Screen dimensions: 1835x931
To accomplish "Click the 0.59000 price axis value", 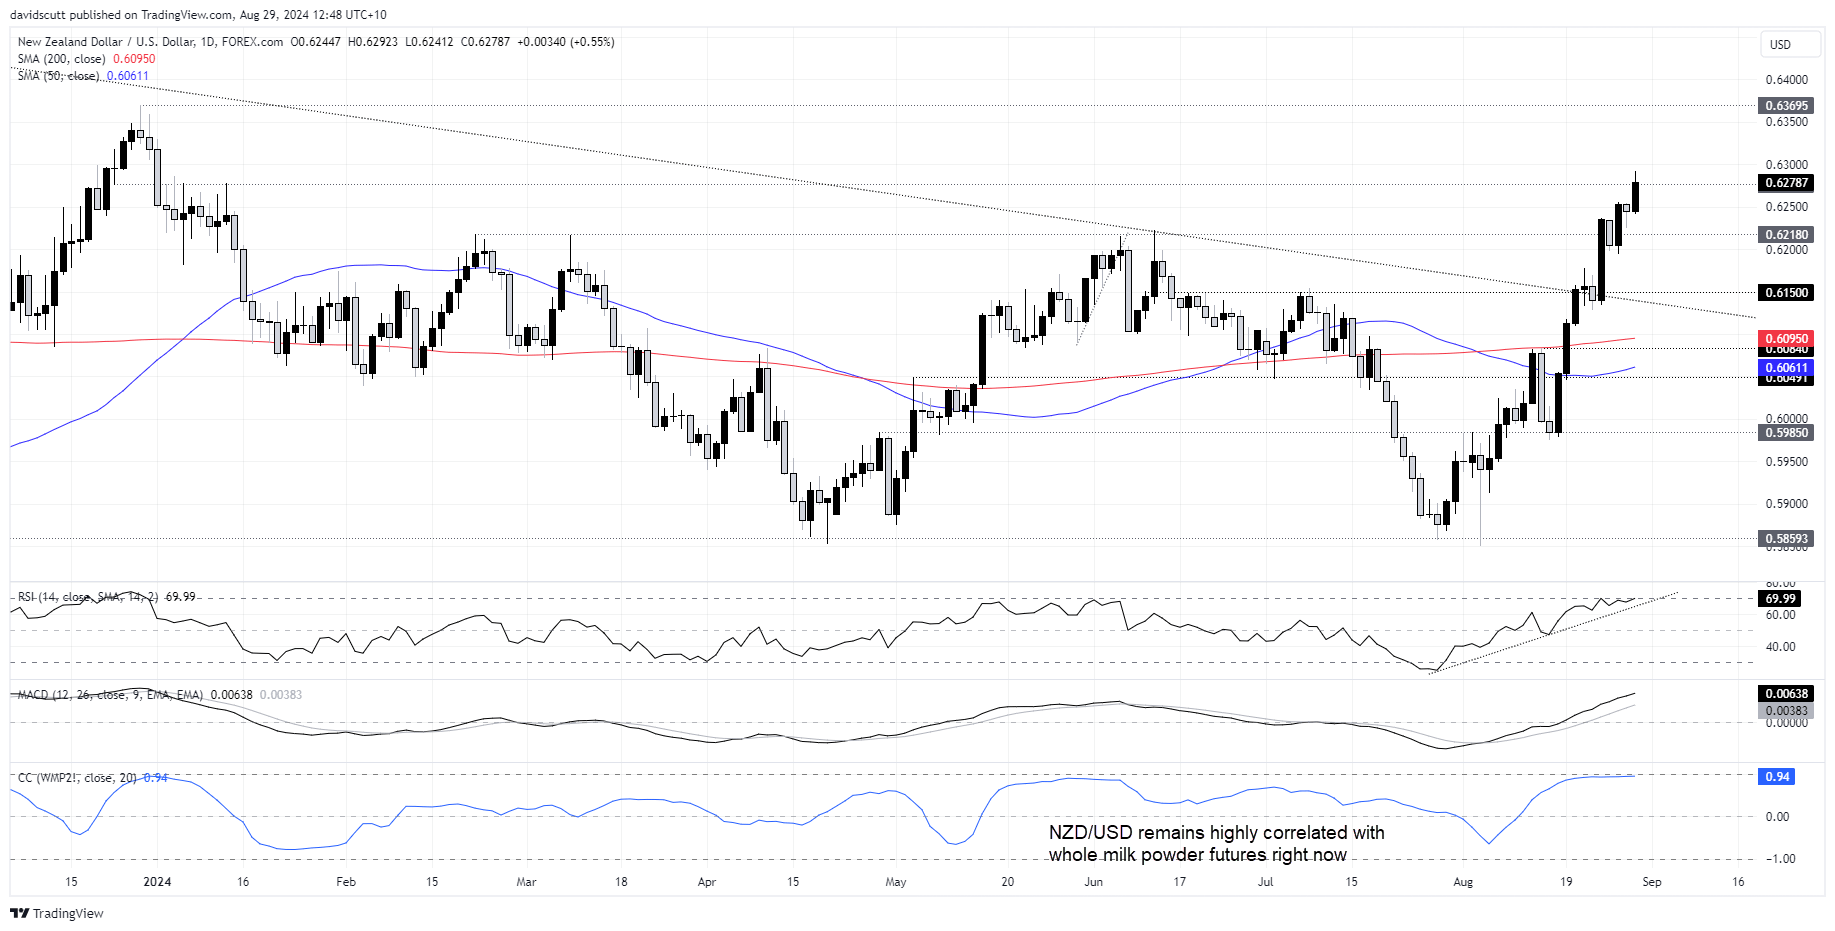I will 1786,504.
